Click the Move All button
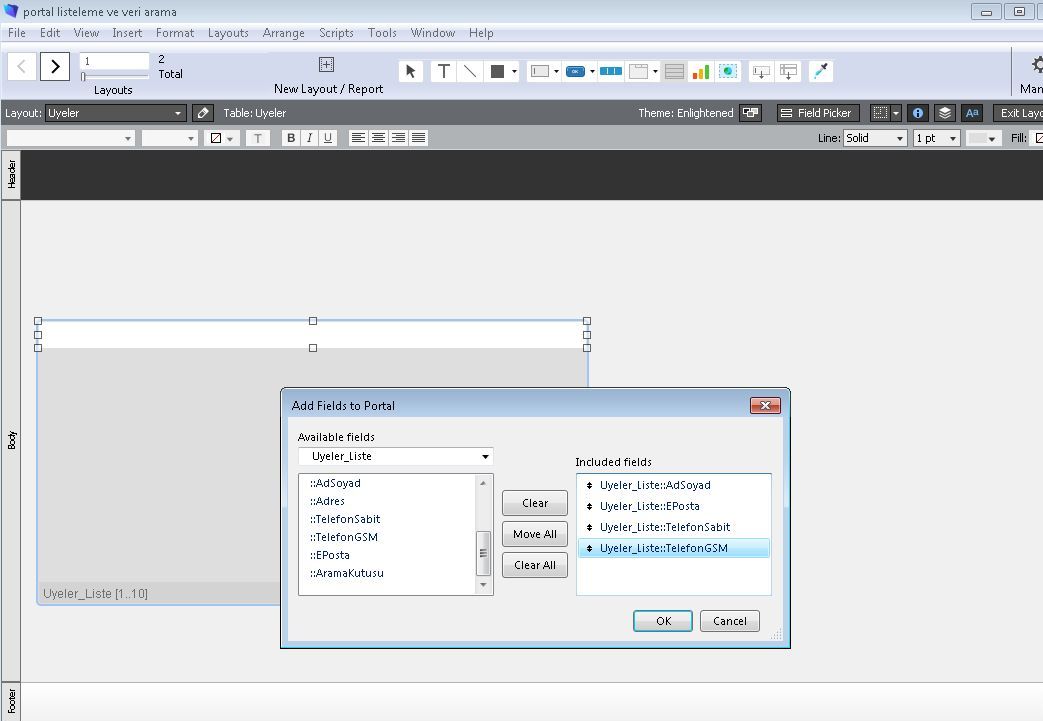Viewport: 1043px width, 721px height. (534, 534)
